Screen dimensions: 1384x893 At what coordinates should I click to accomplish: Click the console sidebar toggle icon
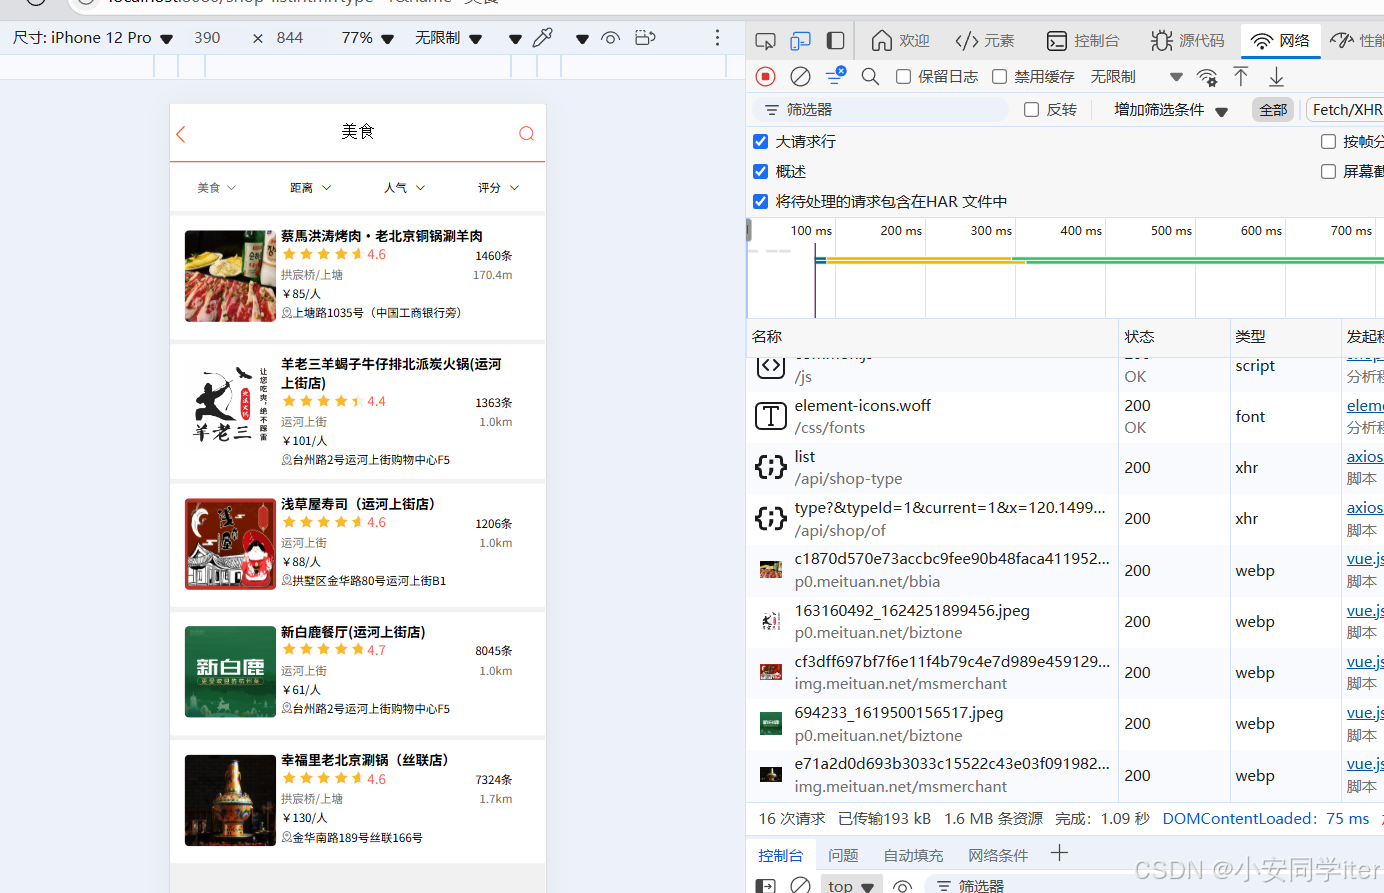pos(765,885)
